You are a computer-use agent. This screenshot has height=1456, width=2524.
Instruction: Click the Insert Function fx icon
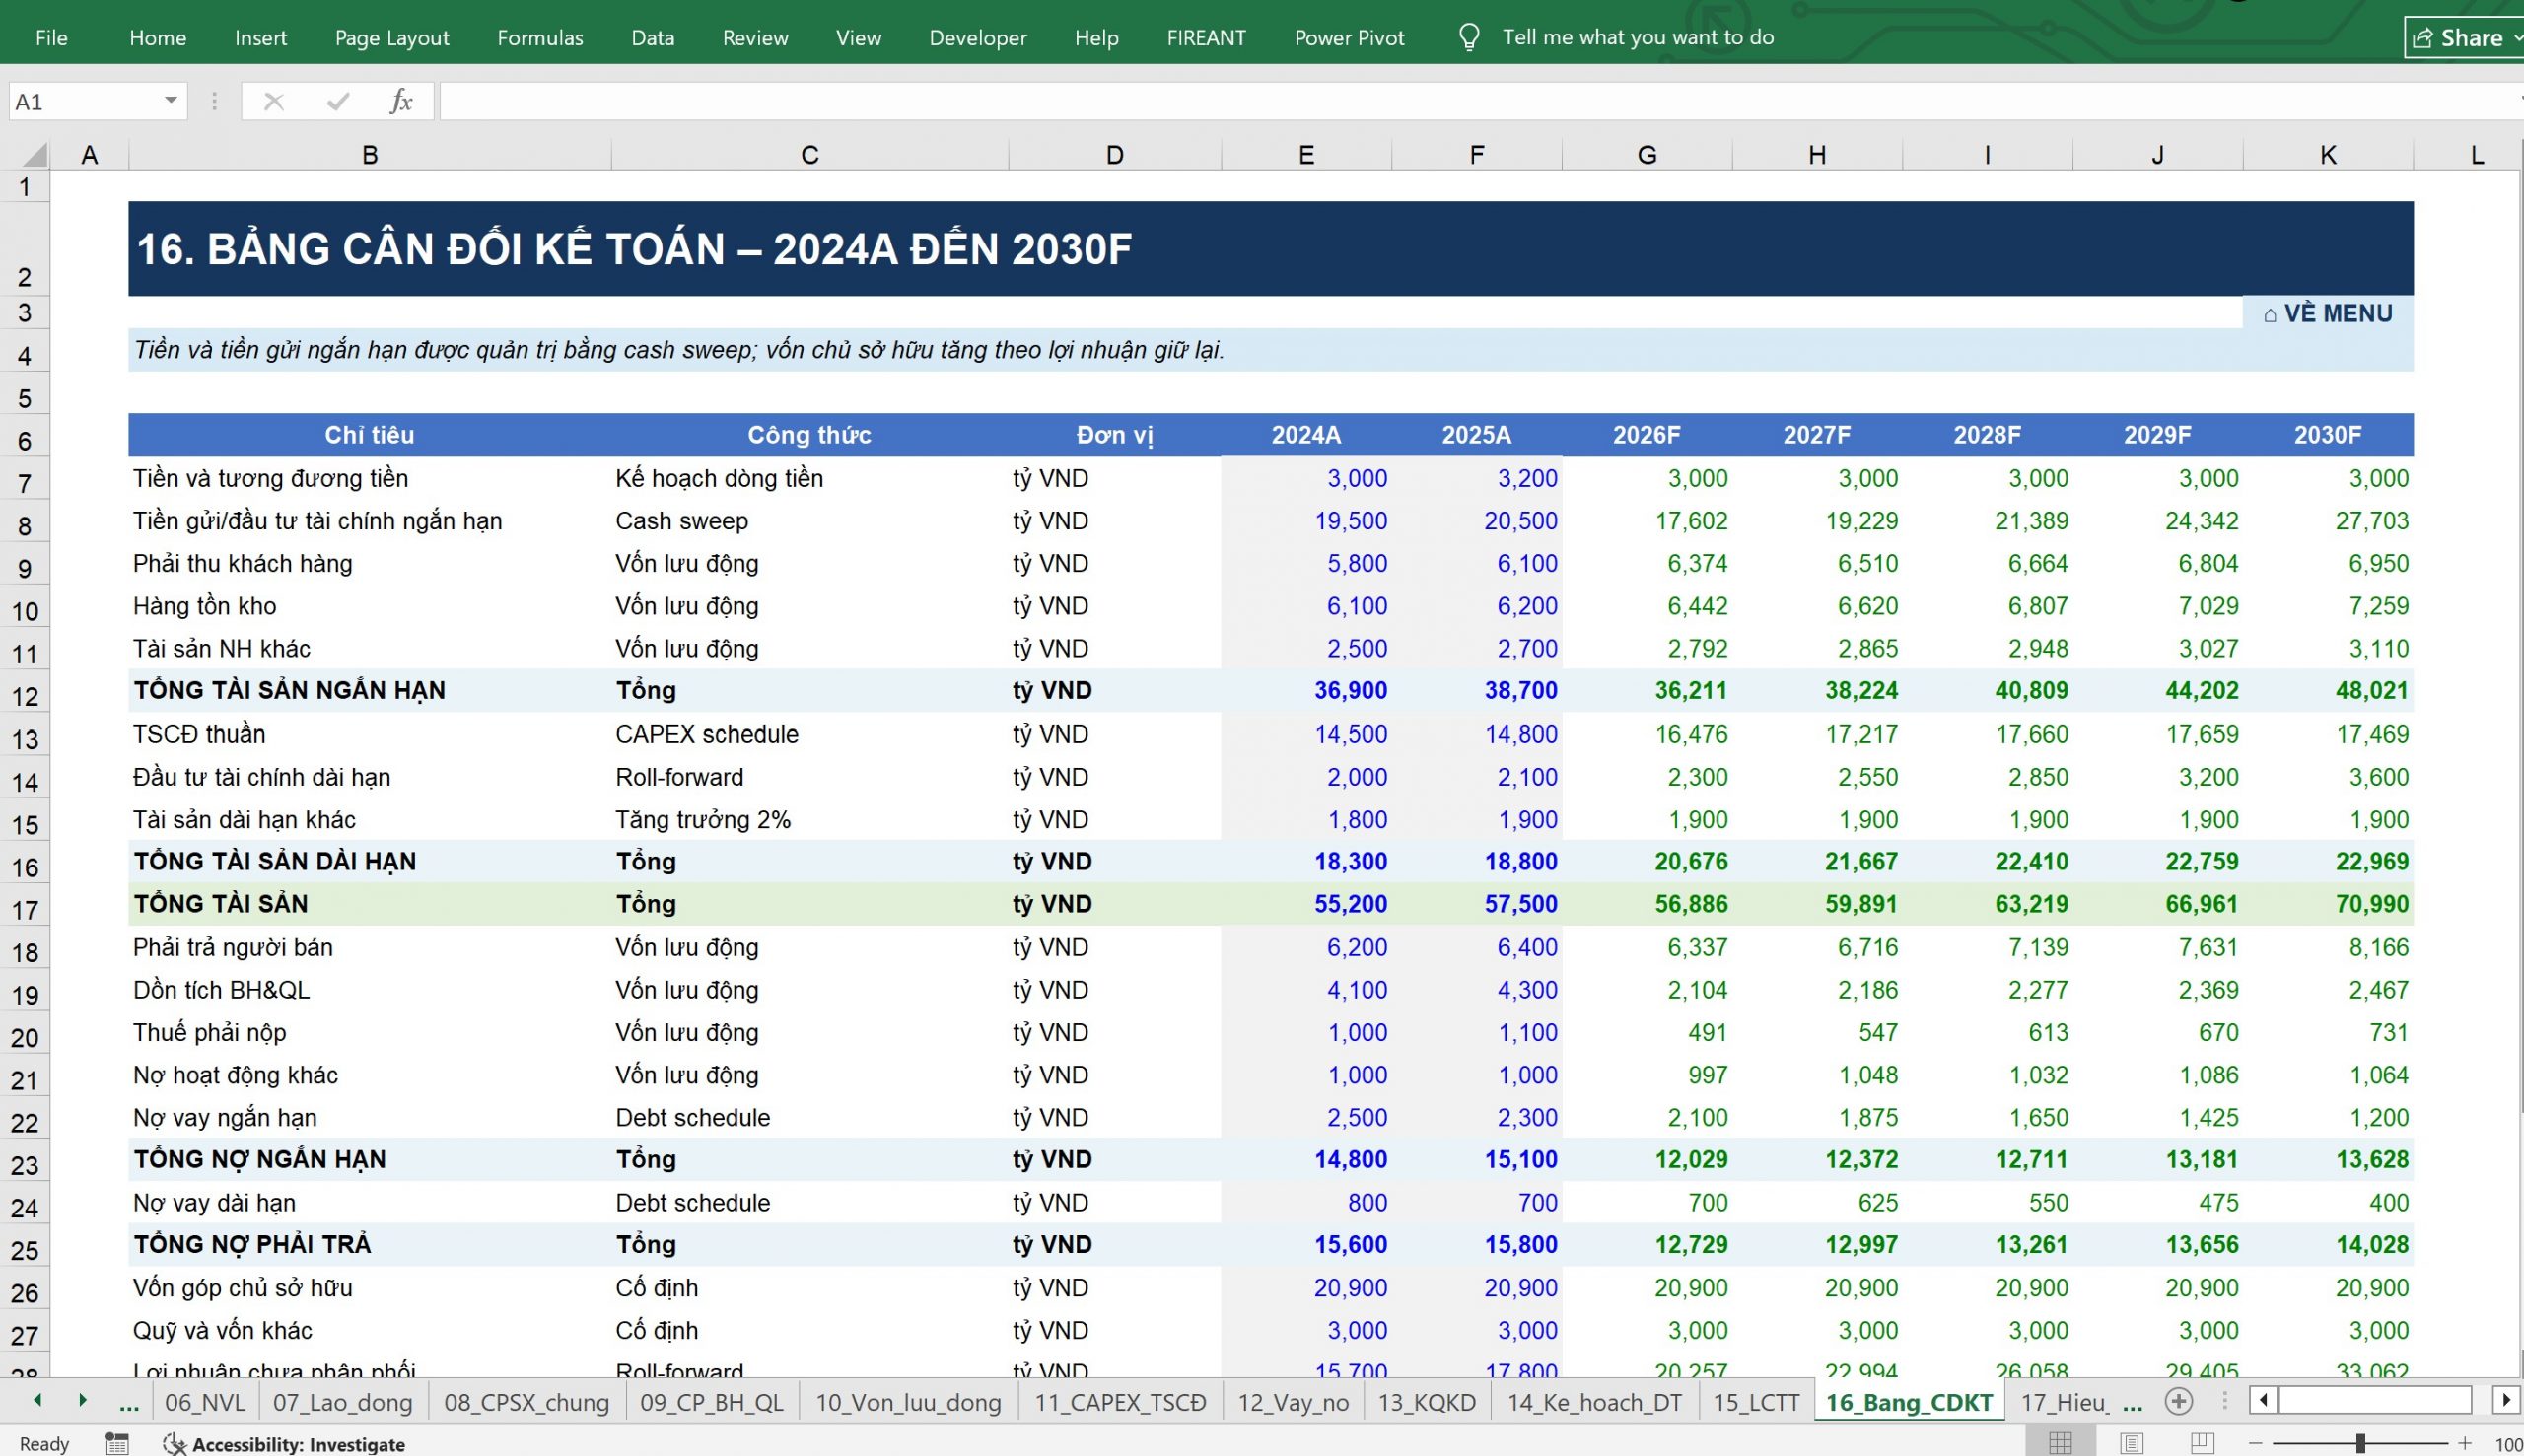401,101
